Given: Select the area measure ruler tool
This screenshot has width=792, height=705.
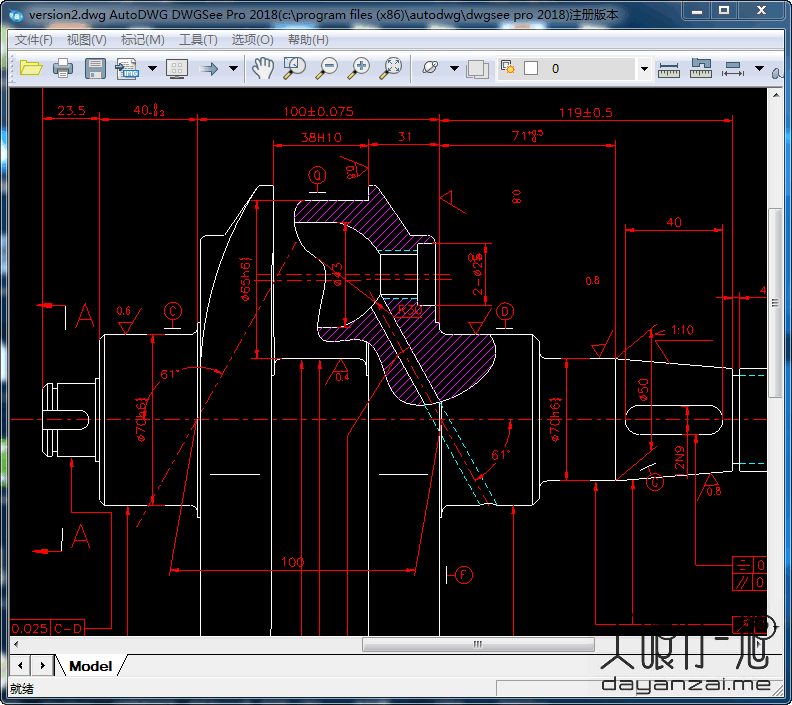Looking at the screenshot, I should tap(701, 68).
